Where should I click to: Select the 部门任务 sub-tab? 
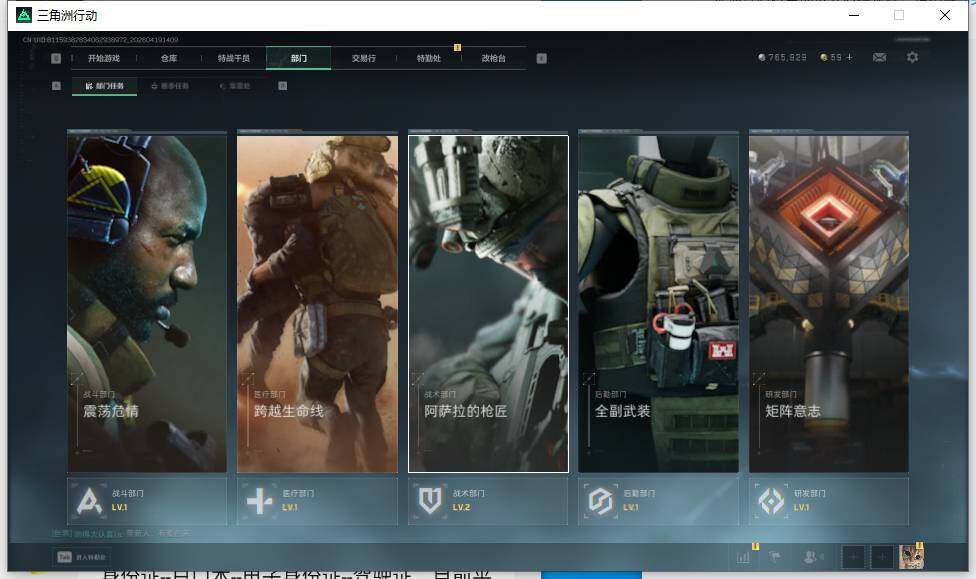[x=105, y=86]
